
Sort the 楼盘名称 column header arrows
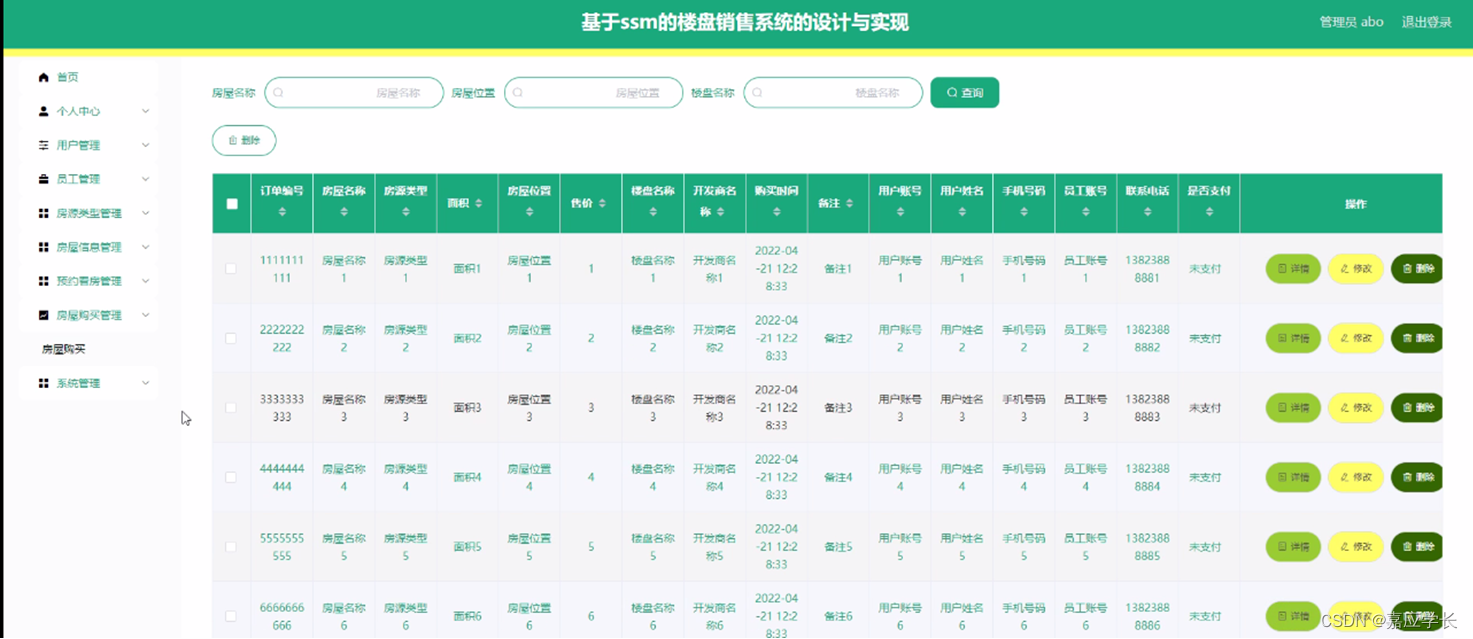tap(653, 212)
